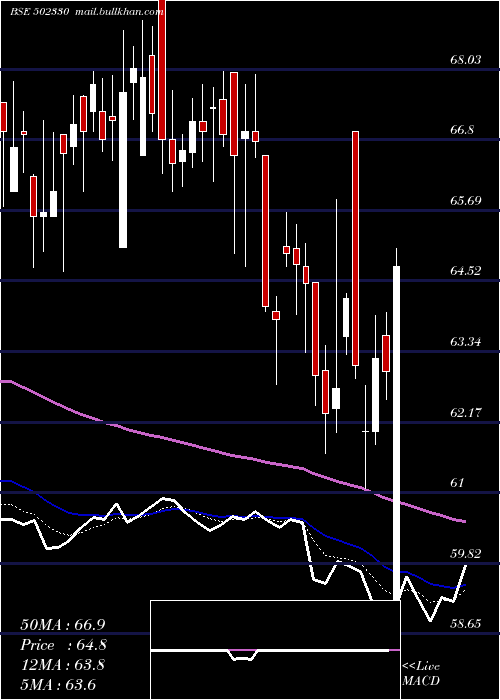Click the 59.82 price level label
The height and width of the screenshot is (700, 500).
click(x=466, y=554)
